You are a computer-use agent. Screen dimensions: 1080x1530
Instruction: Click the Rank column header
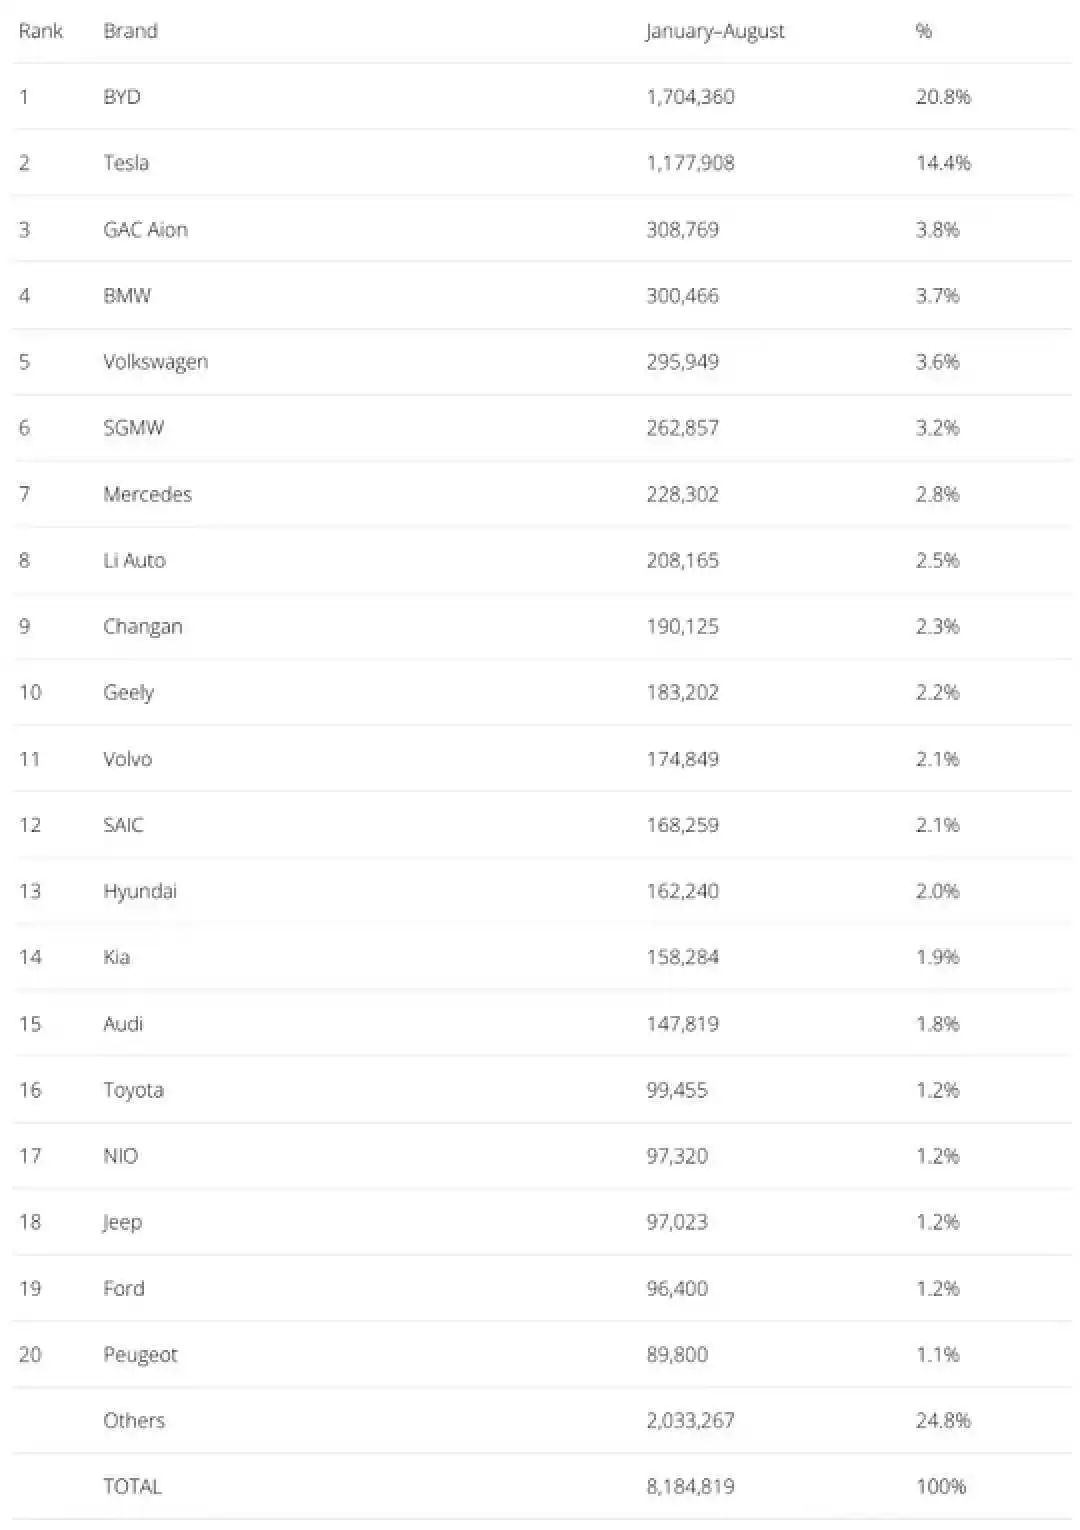click(x=41, y=31)
